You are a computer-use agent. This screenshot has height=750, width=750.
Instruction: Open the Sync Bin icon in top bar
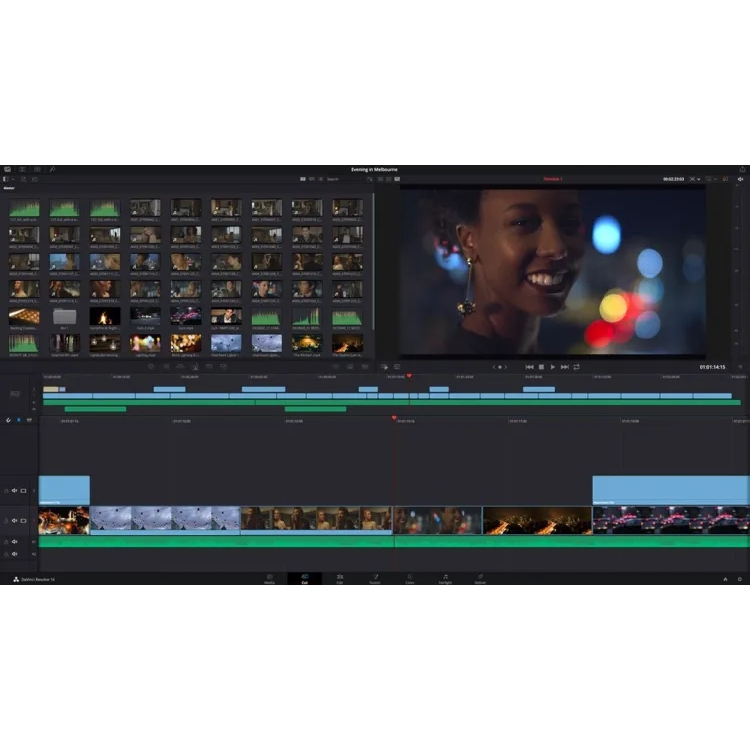point(22,169)
